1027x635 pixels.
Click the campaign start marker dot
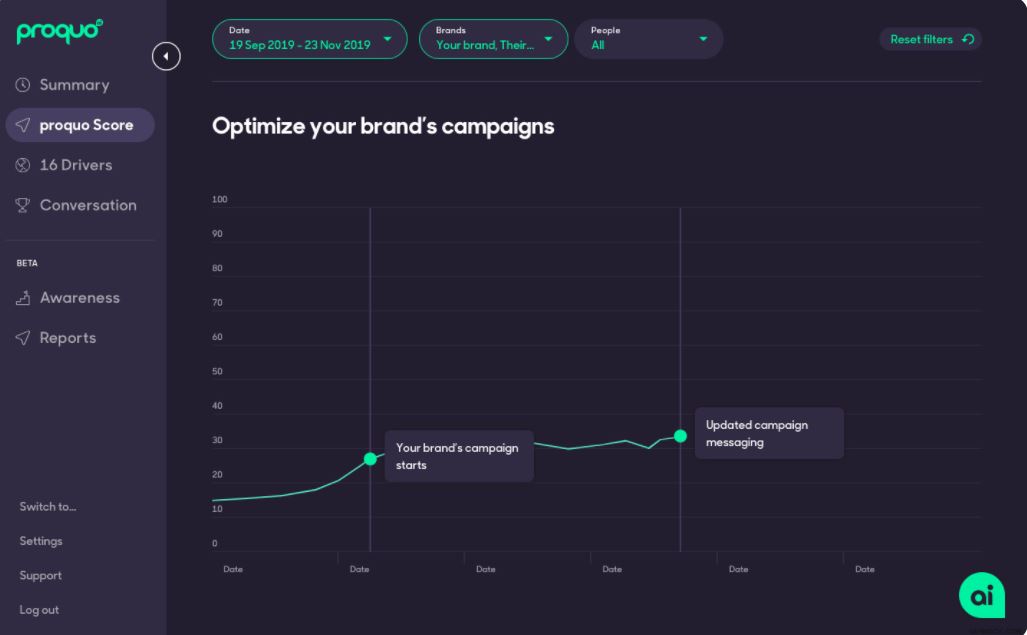pyautogui.click(x=370, y=459)
